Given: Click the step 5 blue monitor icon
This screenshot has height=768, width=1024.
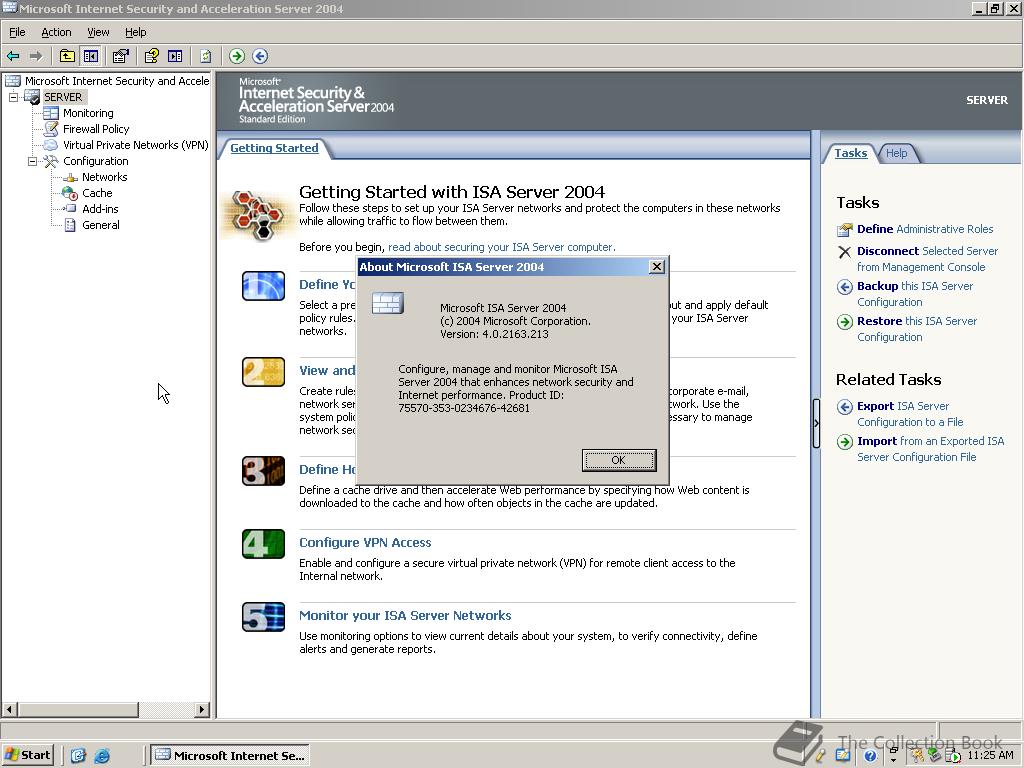Looking at the screenshot, I should point(263,617).
